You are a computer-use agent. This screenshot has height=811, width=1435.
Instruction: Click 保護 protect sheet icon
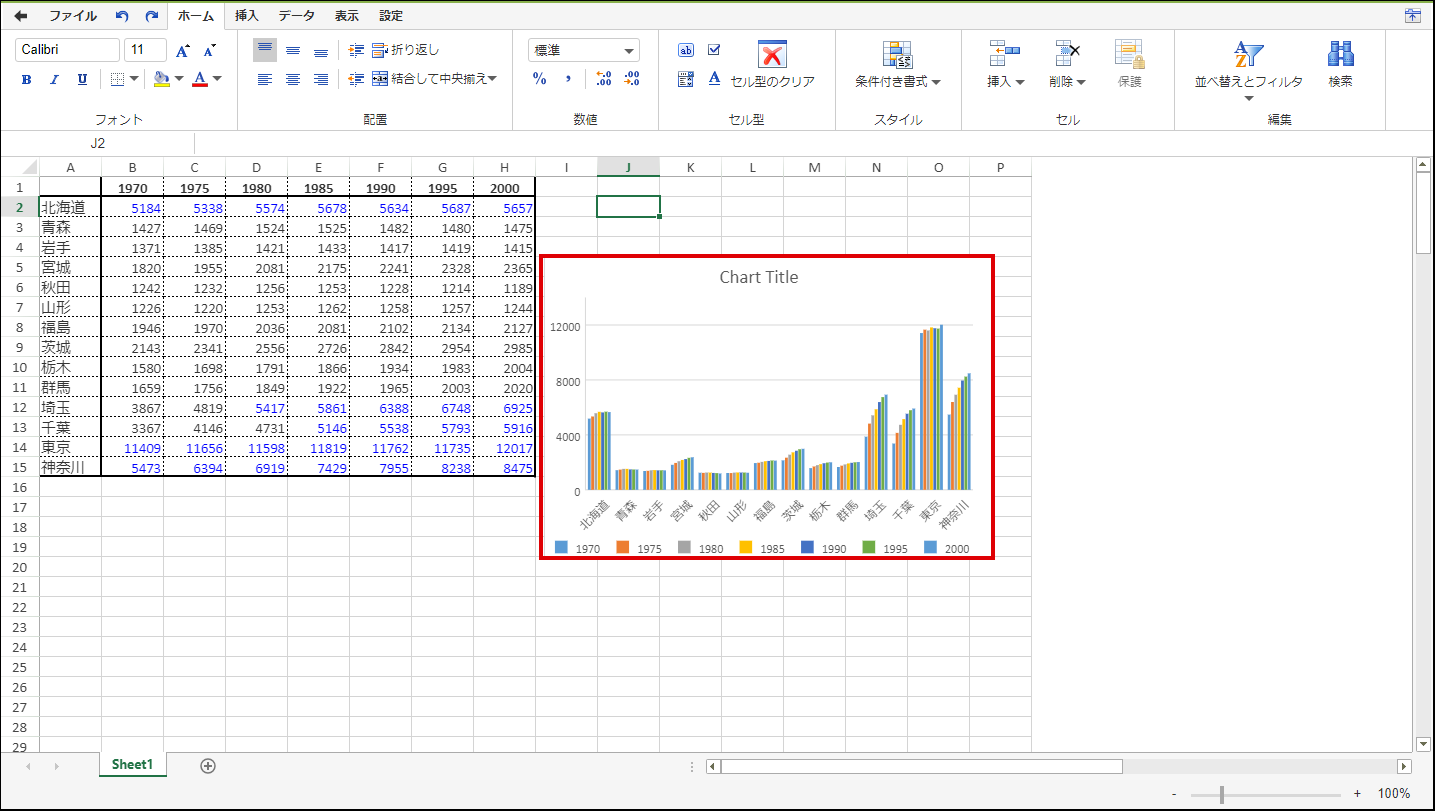pyautogui.click(x=1130, y=65)
